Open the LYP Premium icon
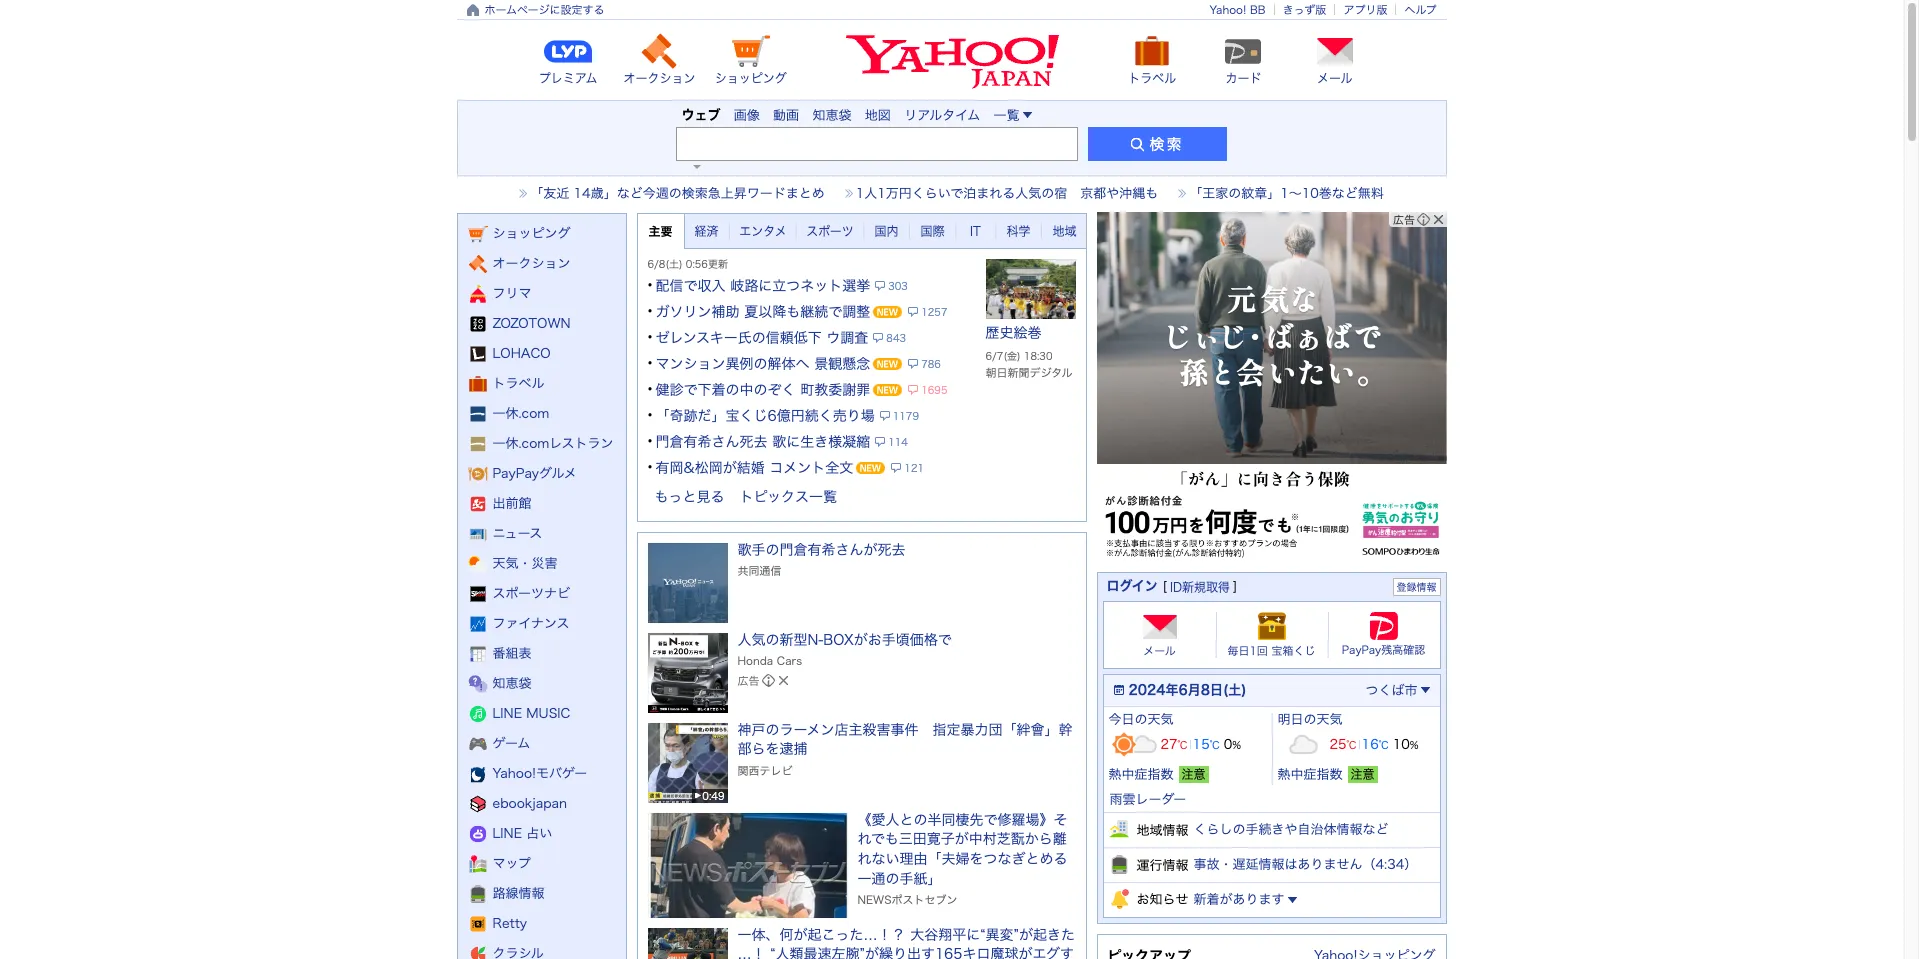The height and width of the screenshot is (959, 1919). tap(567, 51)
